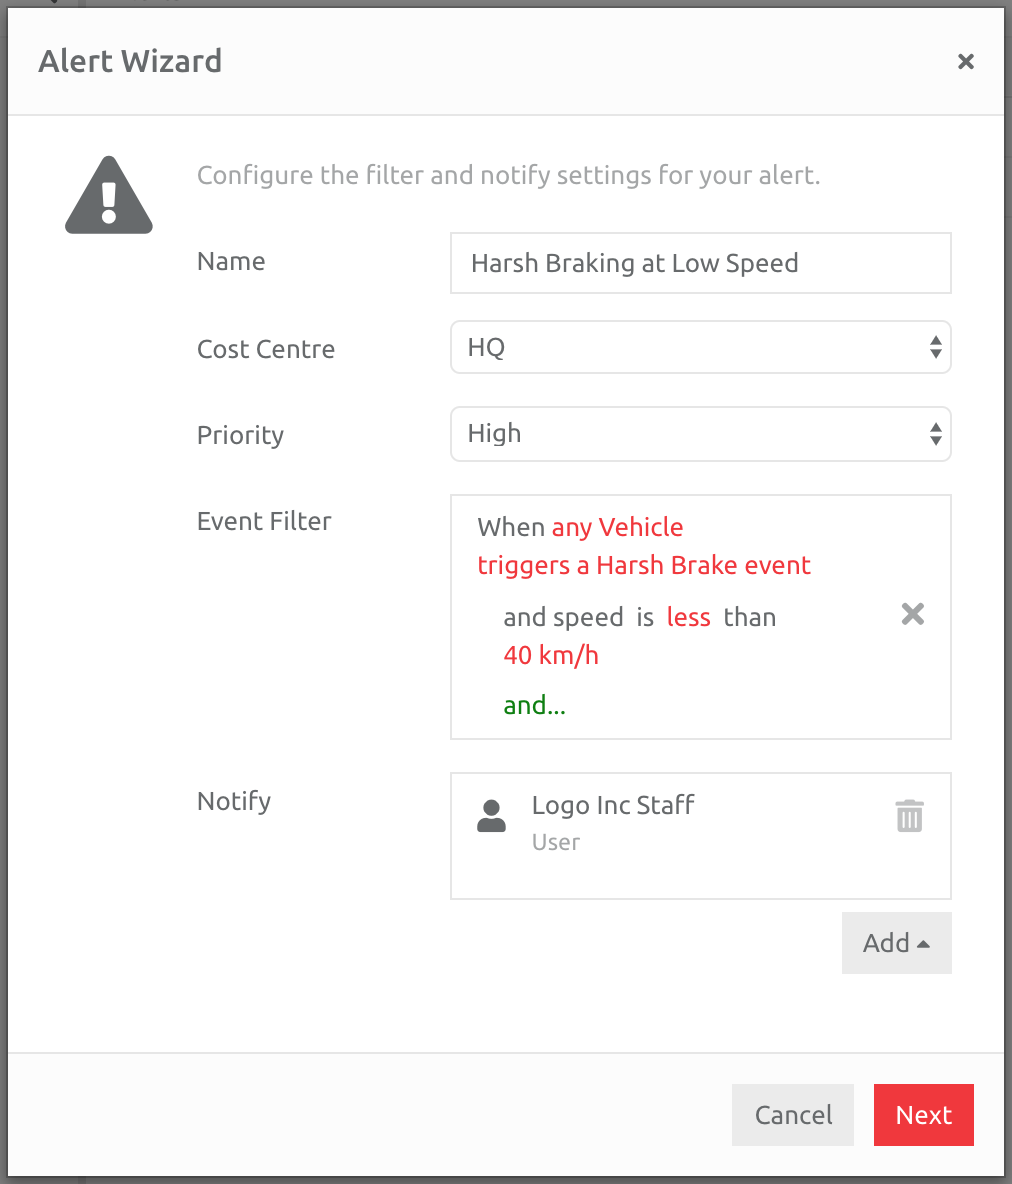Click the X to remove the speed condition
Screen dimensions: 1012x1184
[x=912, y=615]
